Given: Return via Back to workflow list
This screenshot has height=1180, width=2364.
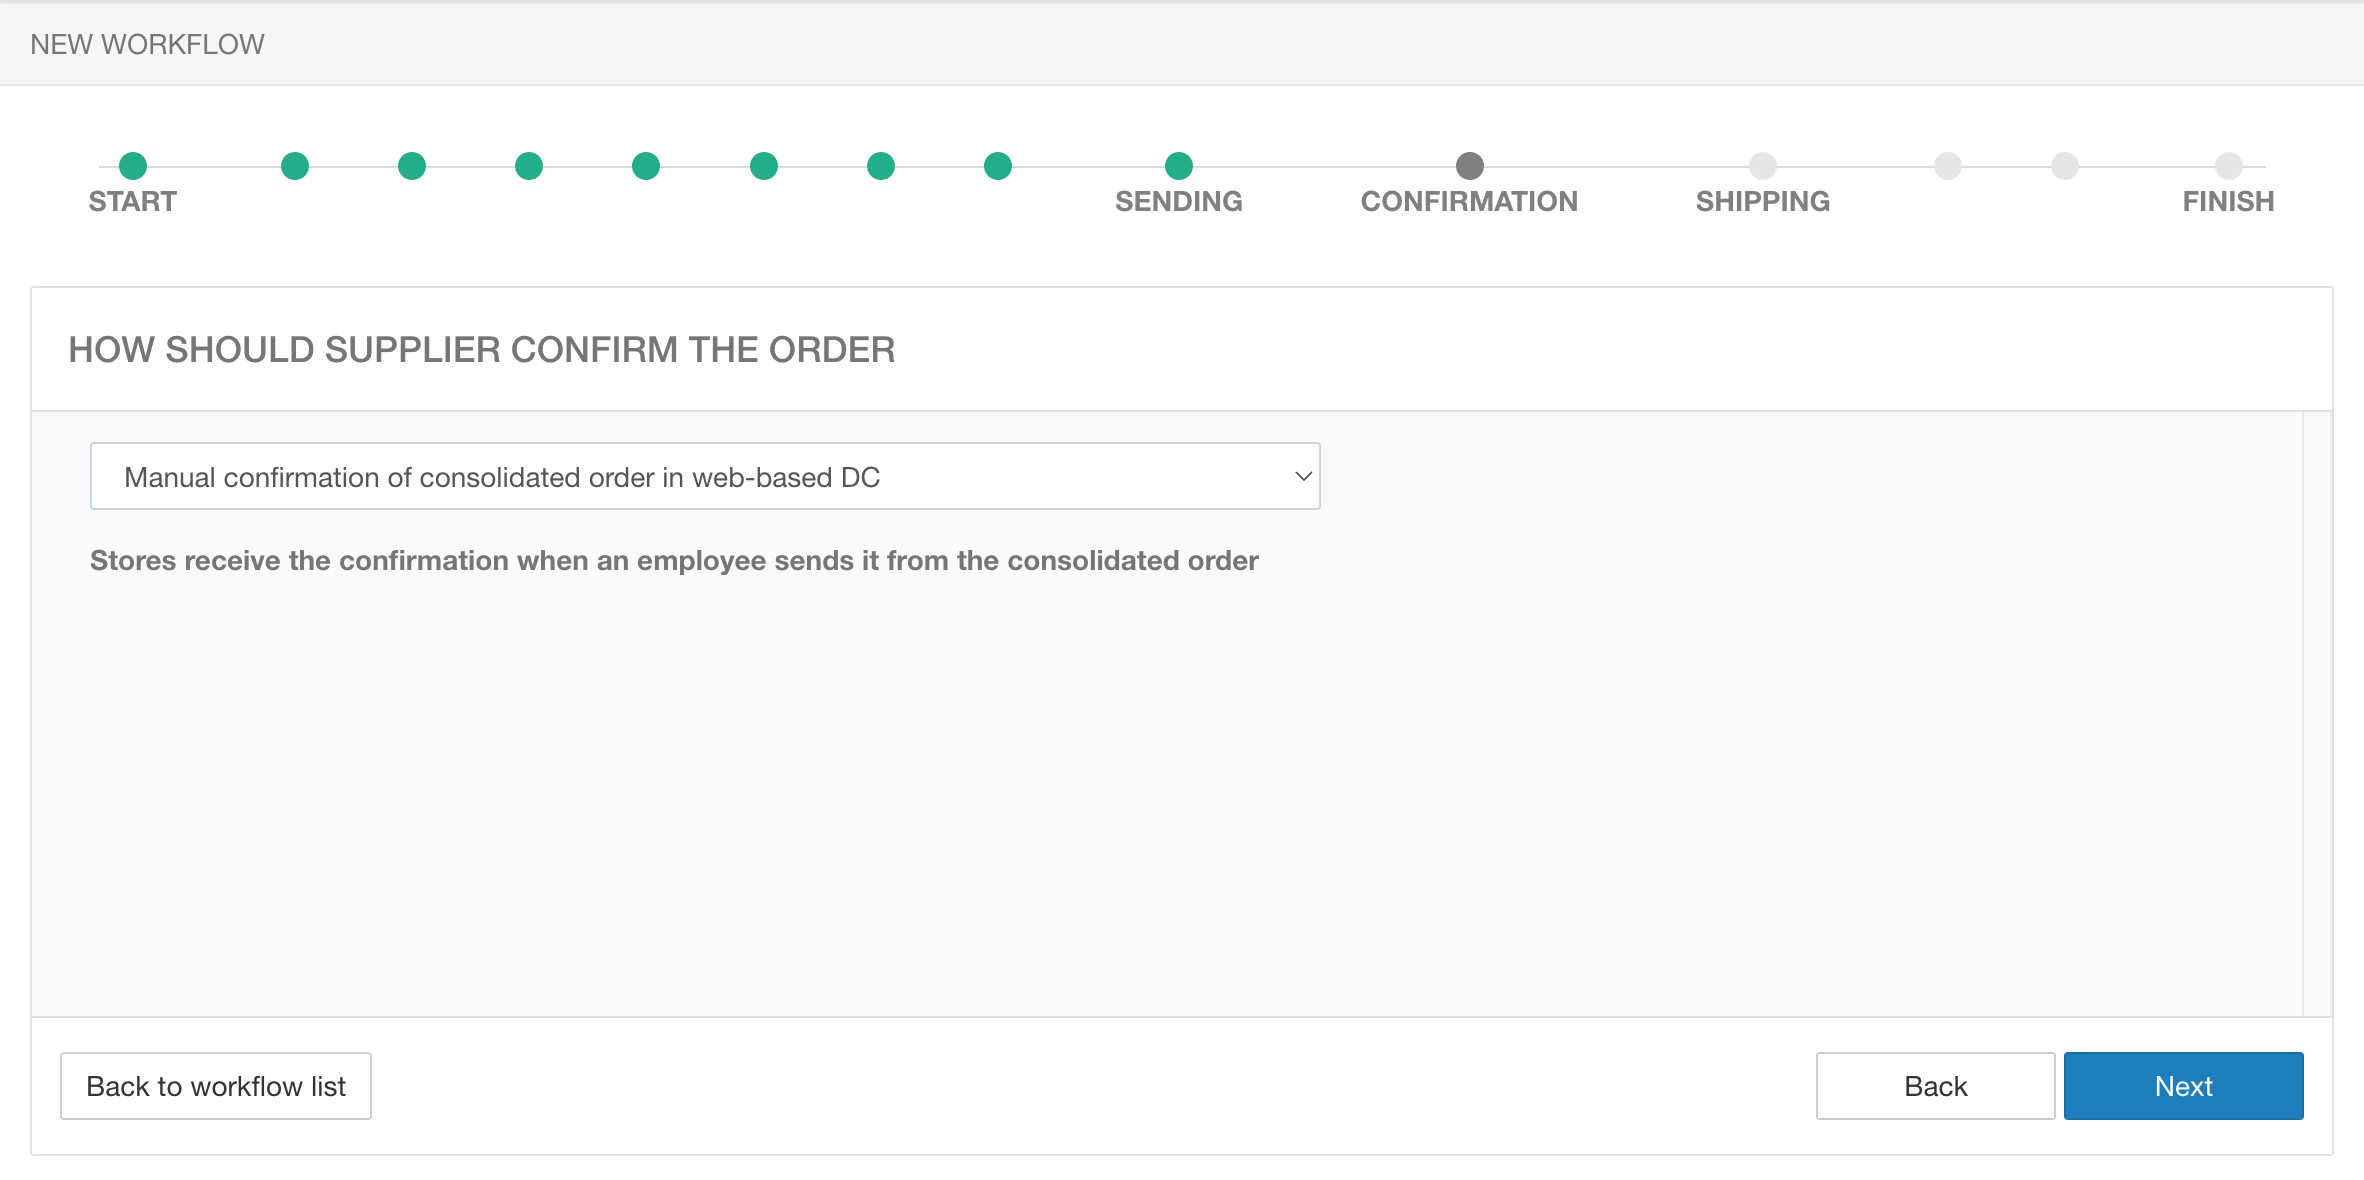Looking at the screenshot, I should [x=216, y=1086].
